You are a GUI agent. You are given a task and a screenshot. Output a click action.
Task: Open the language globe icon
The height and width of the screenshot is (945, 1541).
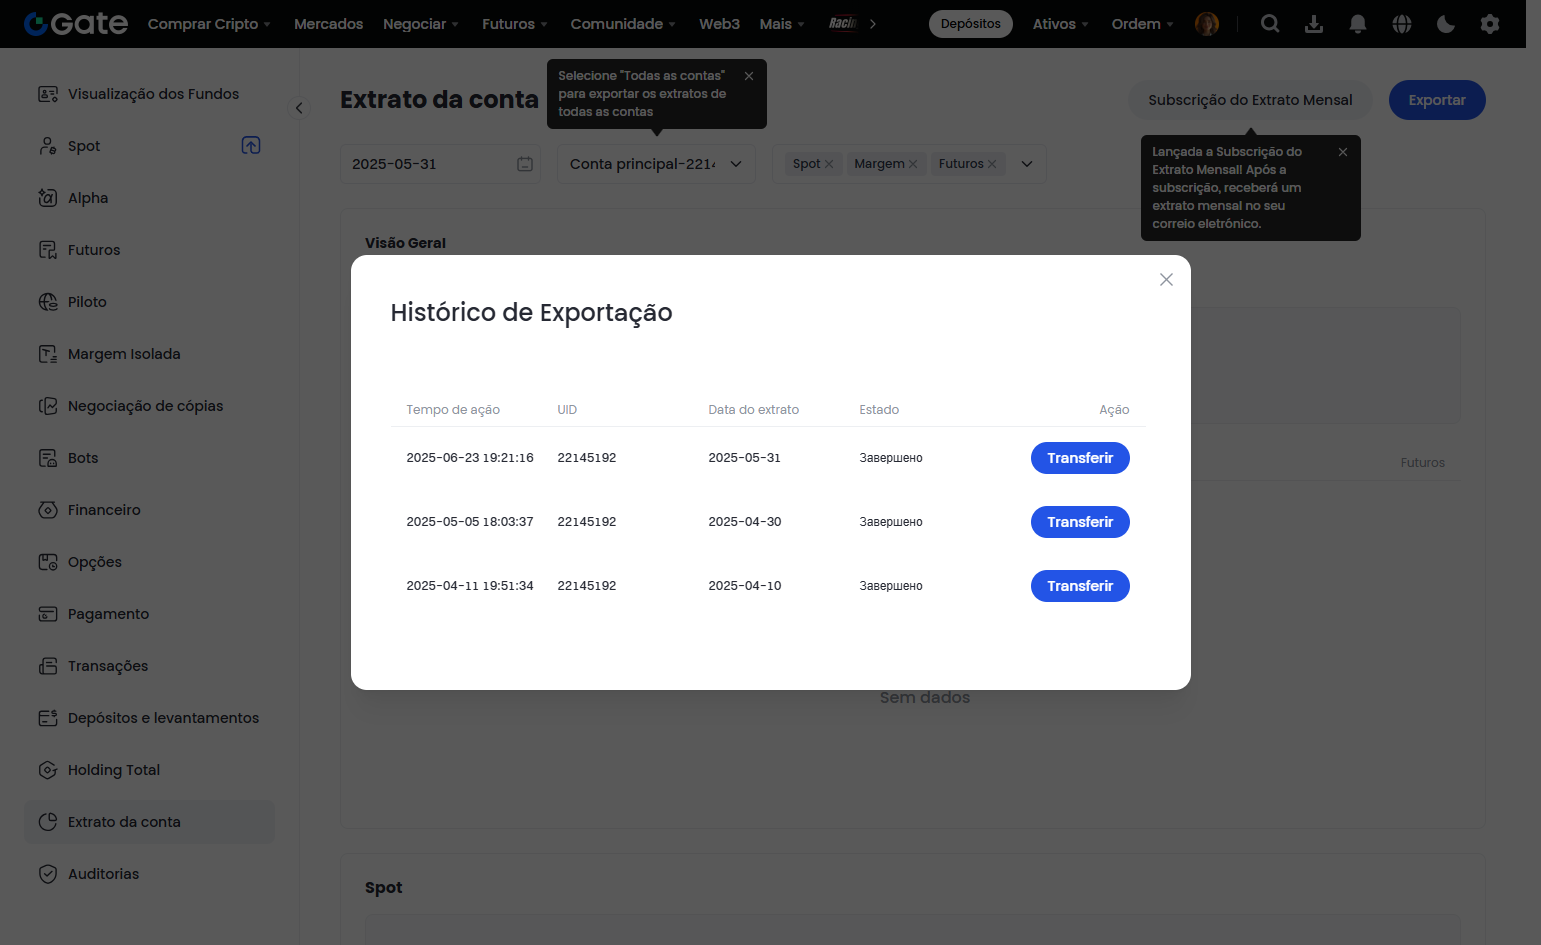(1402, 24)
